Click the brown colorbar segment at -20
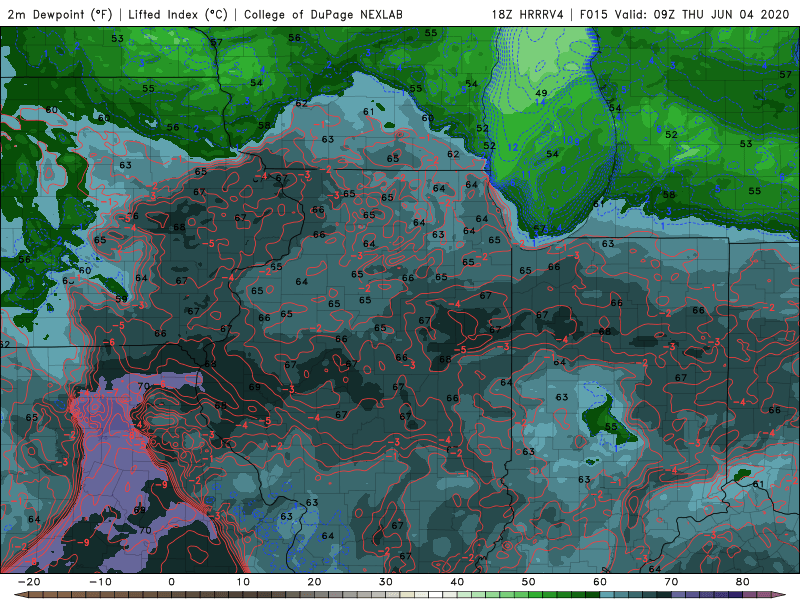The height and width of the screenshot is (600, 800). pos(36,595)
